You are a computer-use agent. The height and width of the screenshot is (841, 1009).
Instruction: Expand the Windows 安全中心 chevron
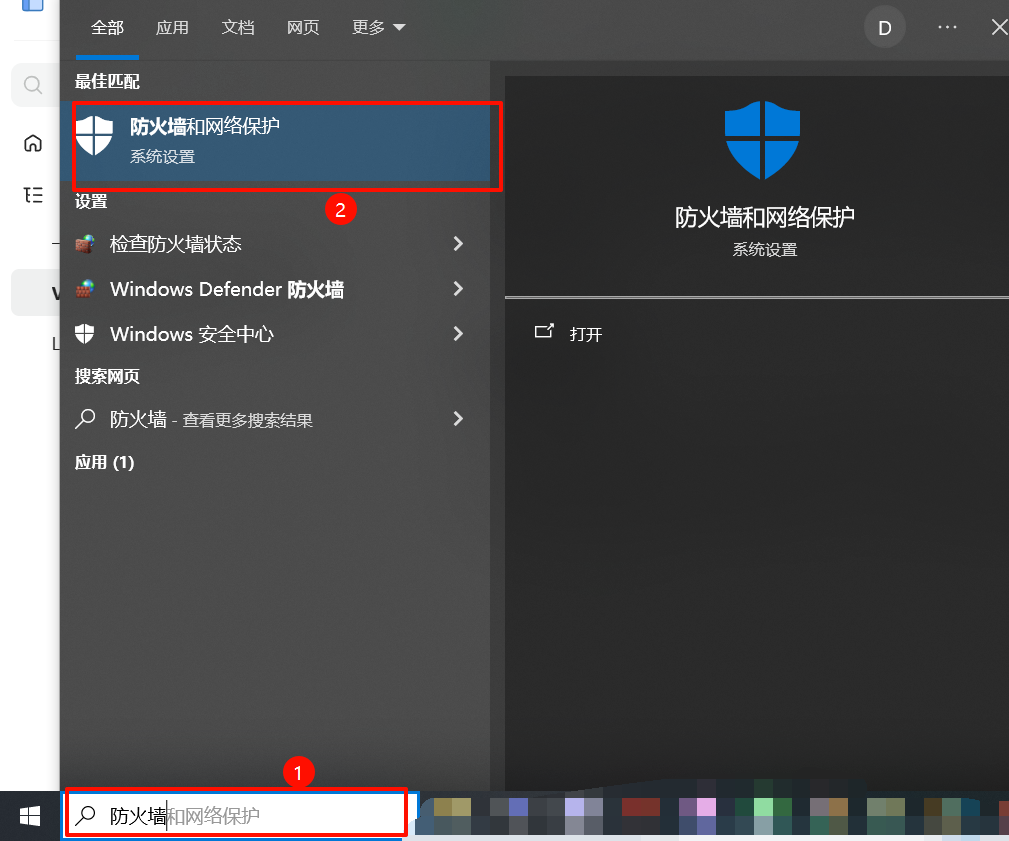click(458, 334)
